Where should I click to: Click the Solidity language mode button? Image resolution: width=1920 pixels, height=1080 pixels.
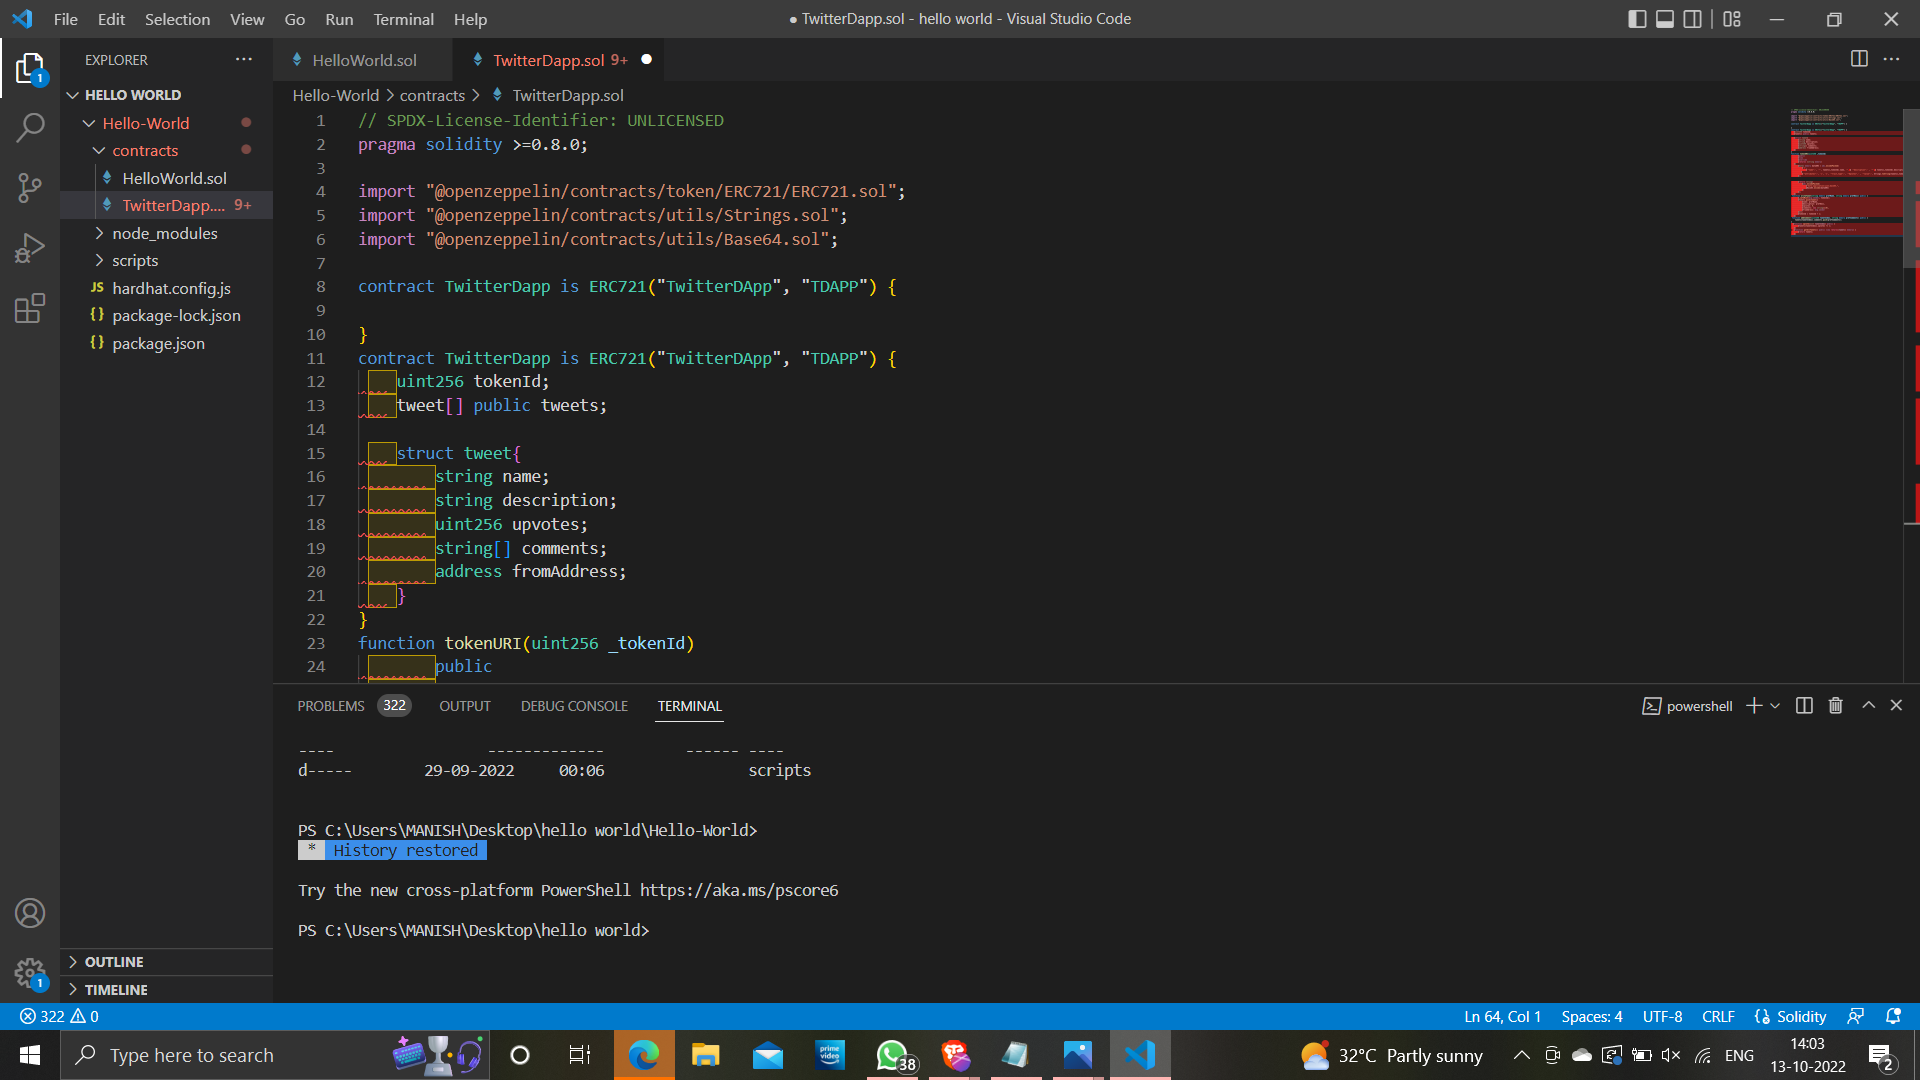[1800, 1016]
